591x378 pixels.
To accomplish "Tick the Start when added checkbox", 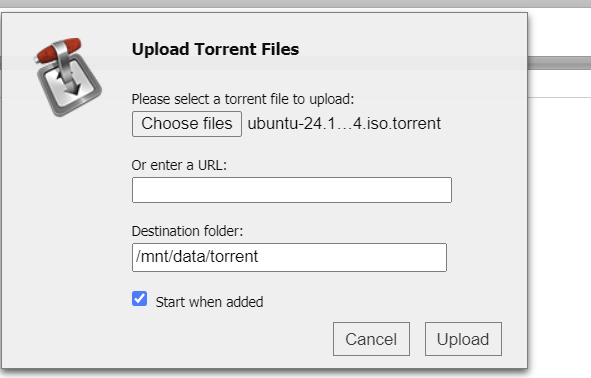I will coord(139,298).
